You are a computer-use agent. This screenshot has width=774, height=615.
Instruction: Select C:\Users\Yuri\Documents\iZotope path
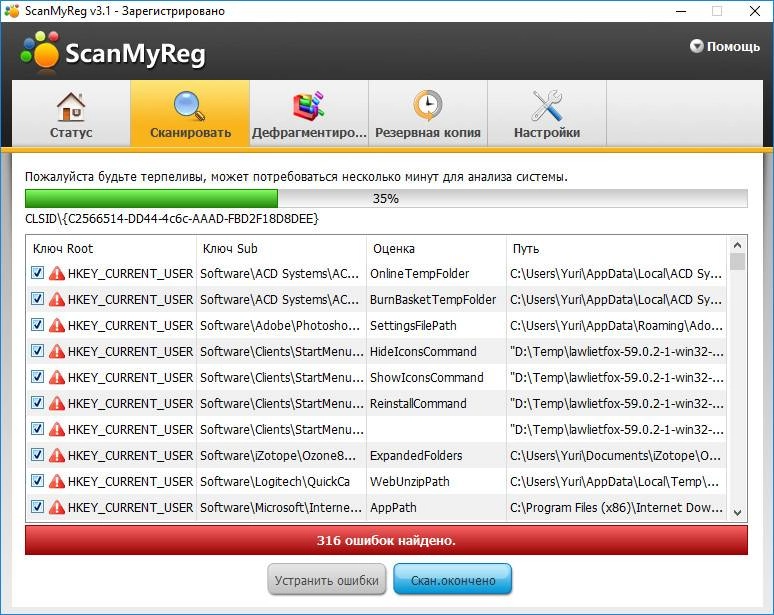point(616,455)
